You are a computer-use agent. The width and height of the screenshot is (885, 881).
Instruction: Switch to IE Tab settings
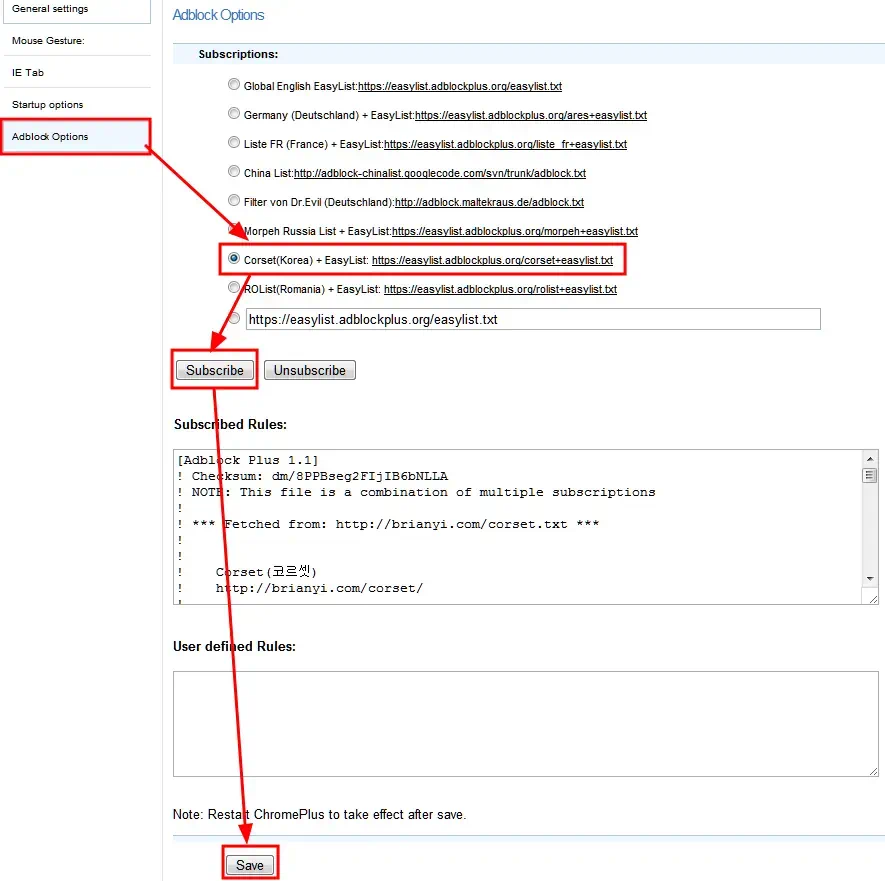[x=28, y=73]
